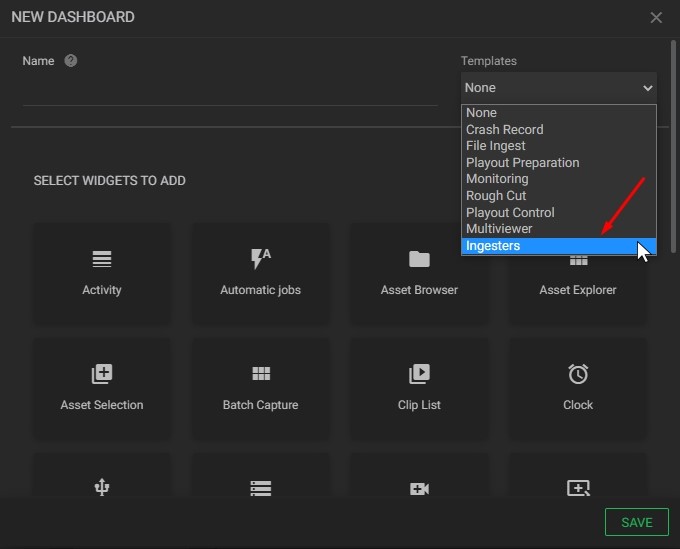680x549 pixels.
Task: Choose the Crash Record template
Action: click(504, 130)
